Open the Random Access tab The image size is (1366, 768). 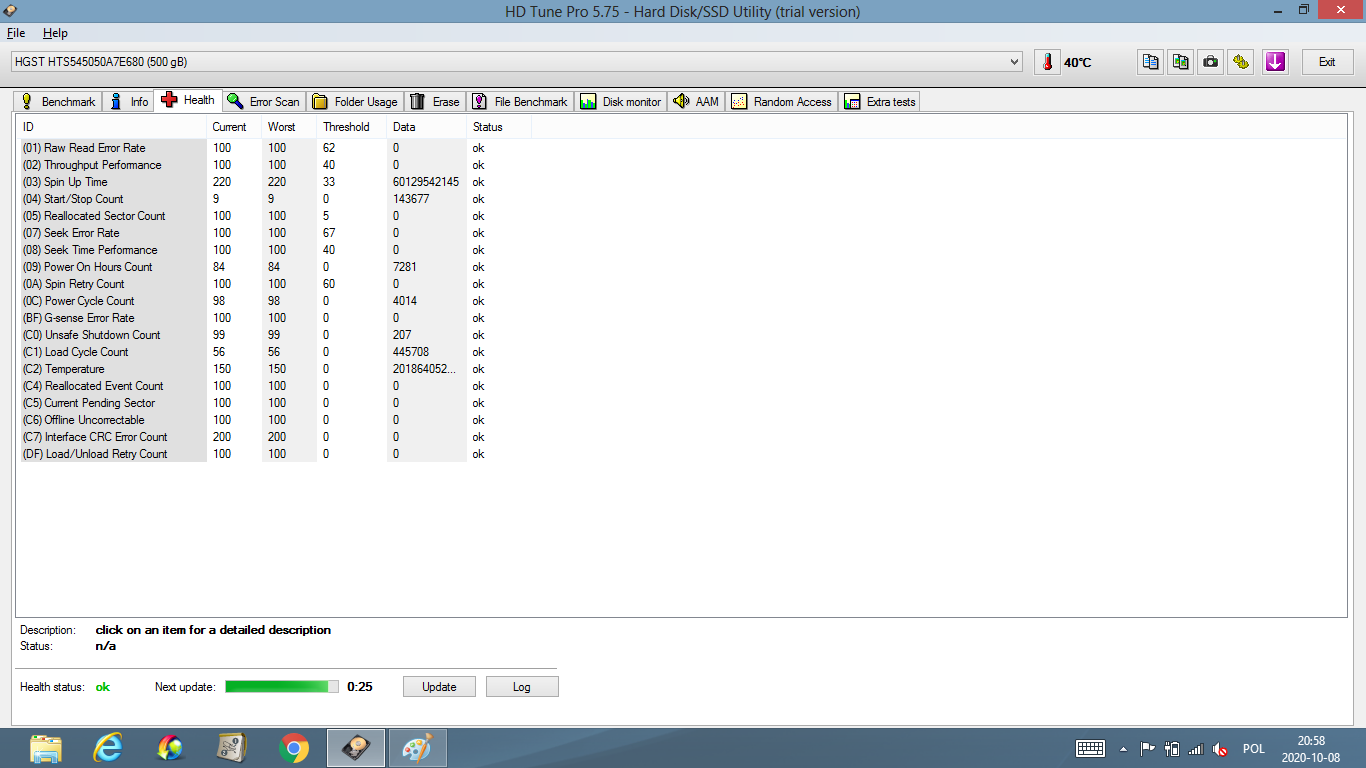[x=781, y=102]
